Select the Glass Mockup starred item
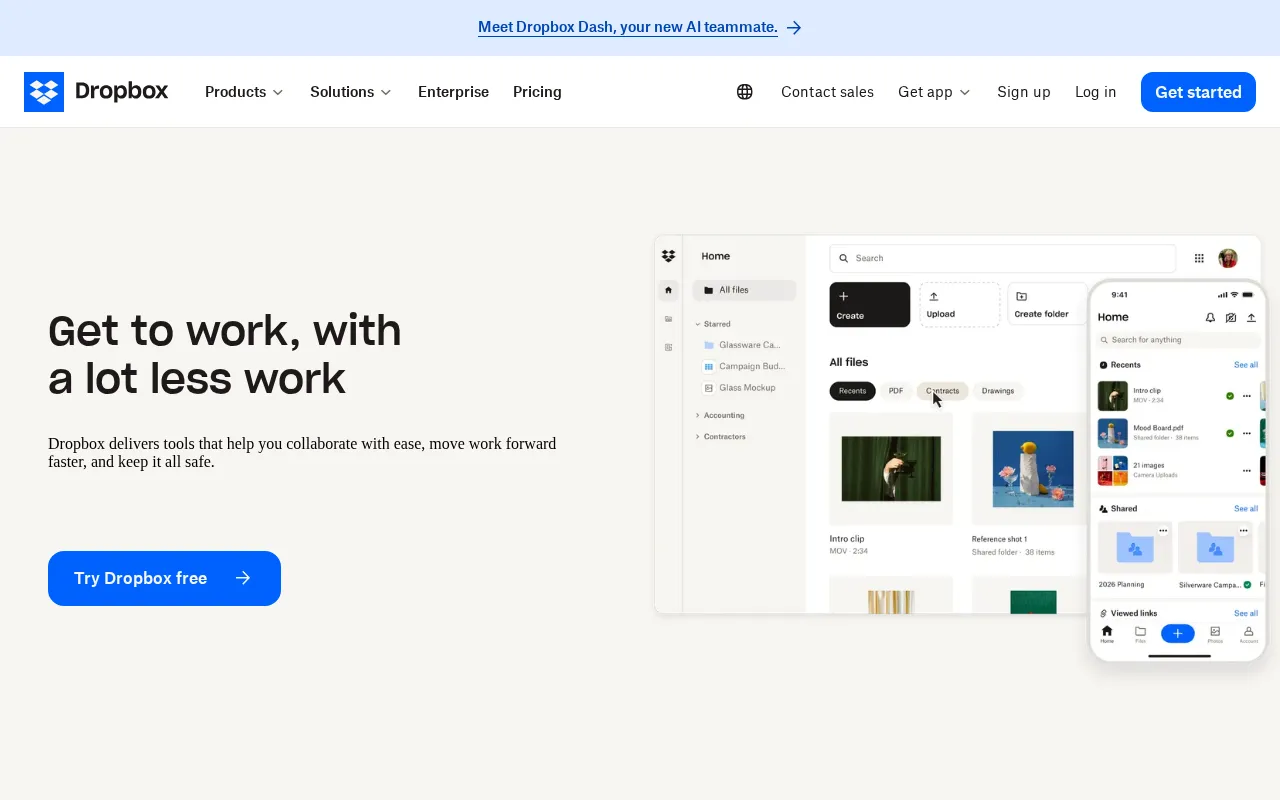Viewport: 1280px width, 800px height. coord(740,388)
